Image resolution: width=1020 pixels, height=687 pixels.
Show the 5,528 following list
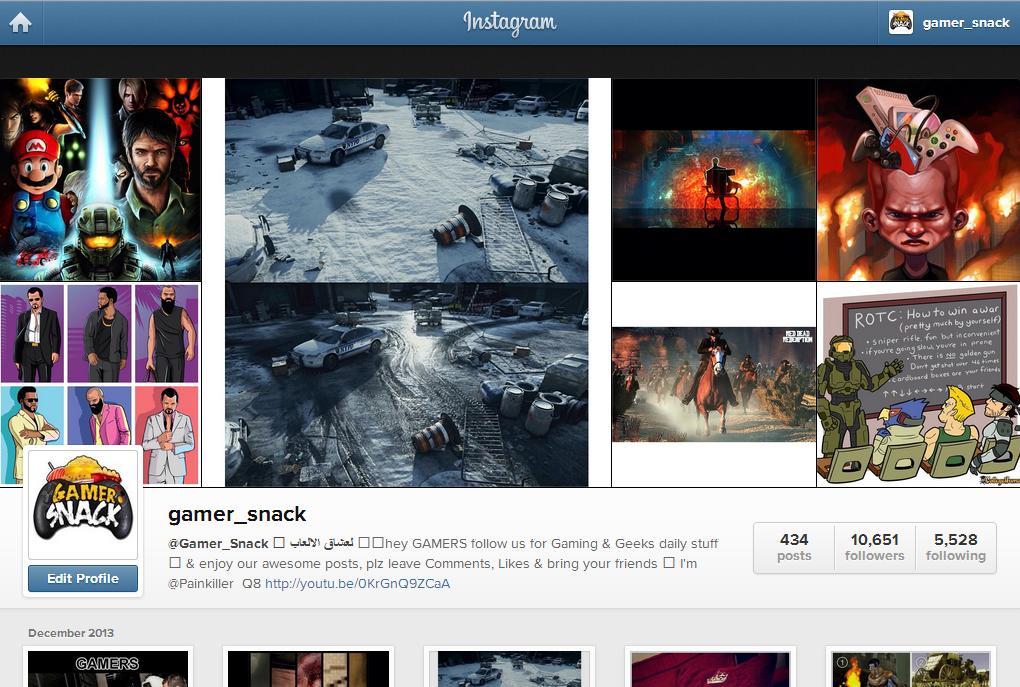956,547
